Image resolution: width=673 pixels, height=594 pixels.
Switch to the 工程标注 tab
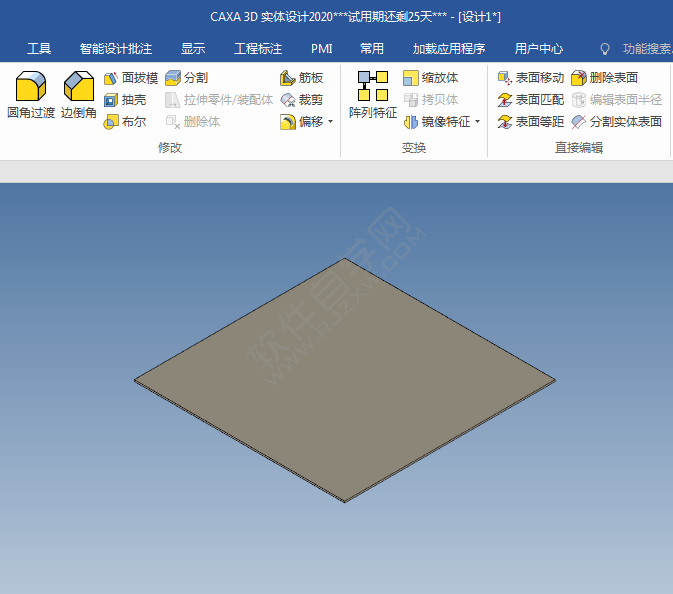(258, 48)
